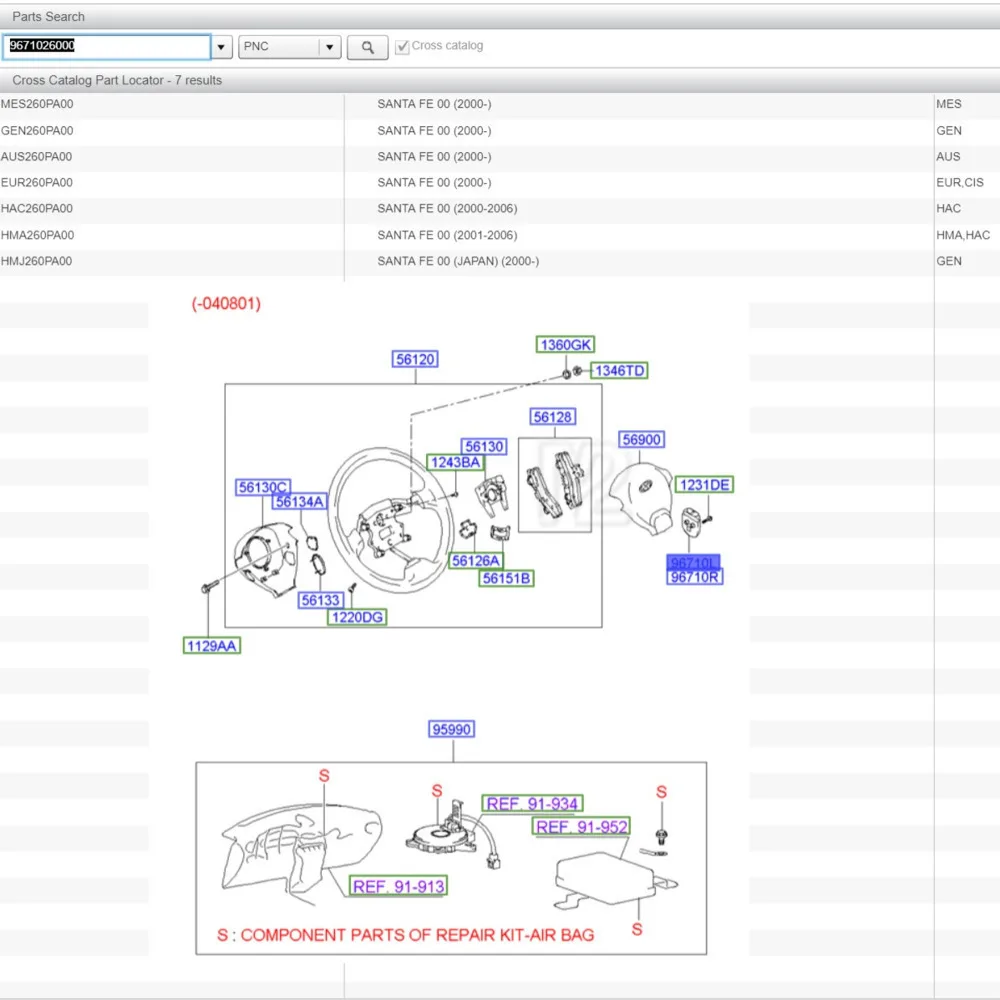
Task: Click part label 96710R
Action: coord(695,577)
